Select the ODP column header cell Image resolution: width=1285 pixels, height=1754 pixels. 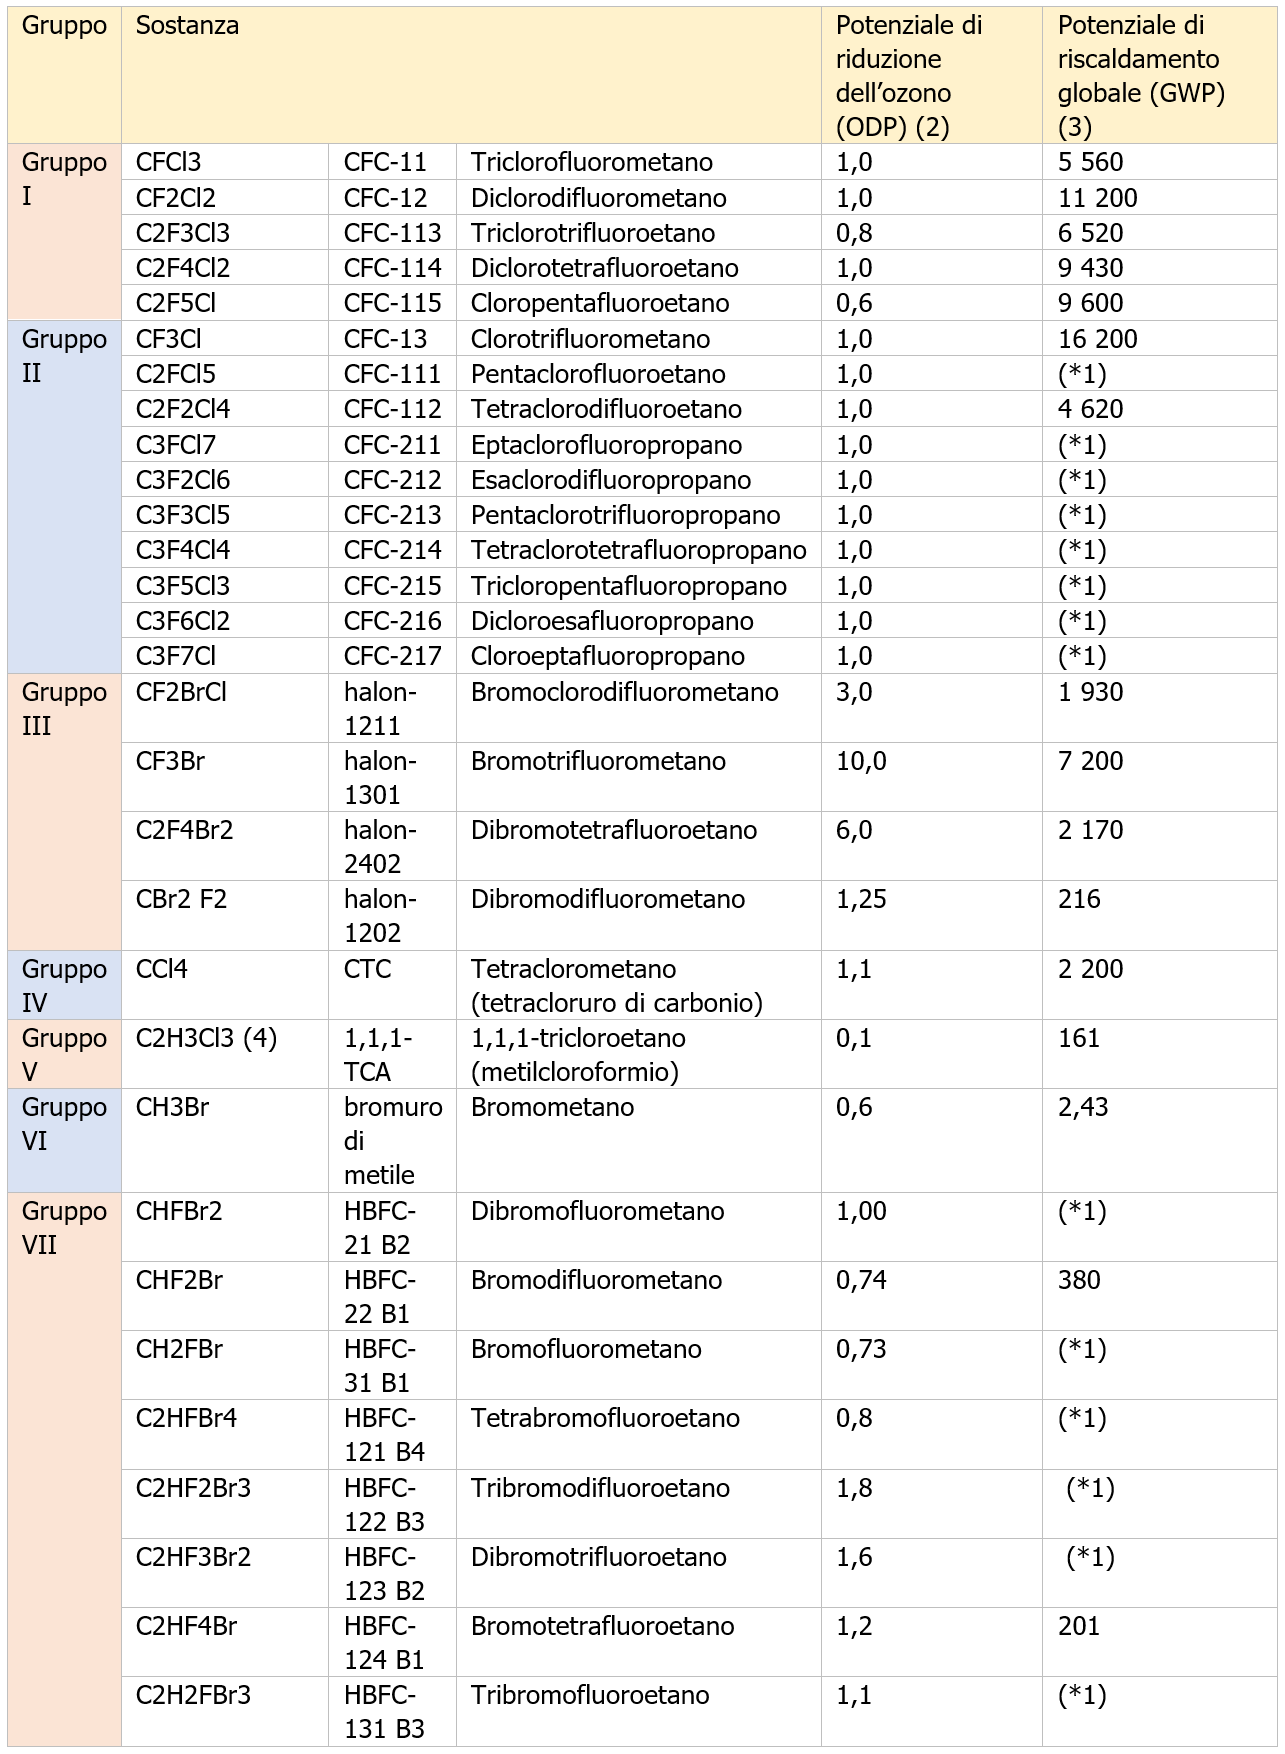pos(908,76)
